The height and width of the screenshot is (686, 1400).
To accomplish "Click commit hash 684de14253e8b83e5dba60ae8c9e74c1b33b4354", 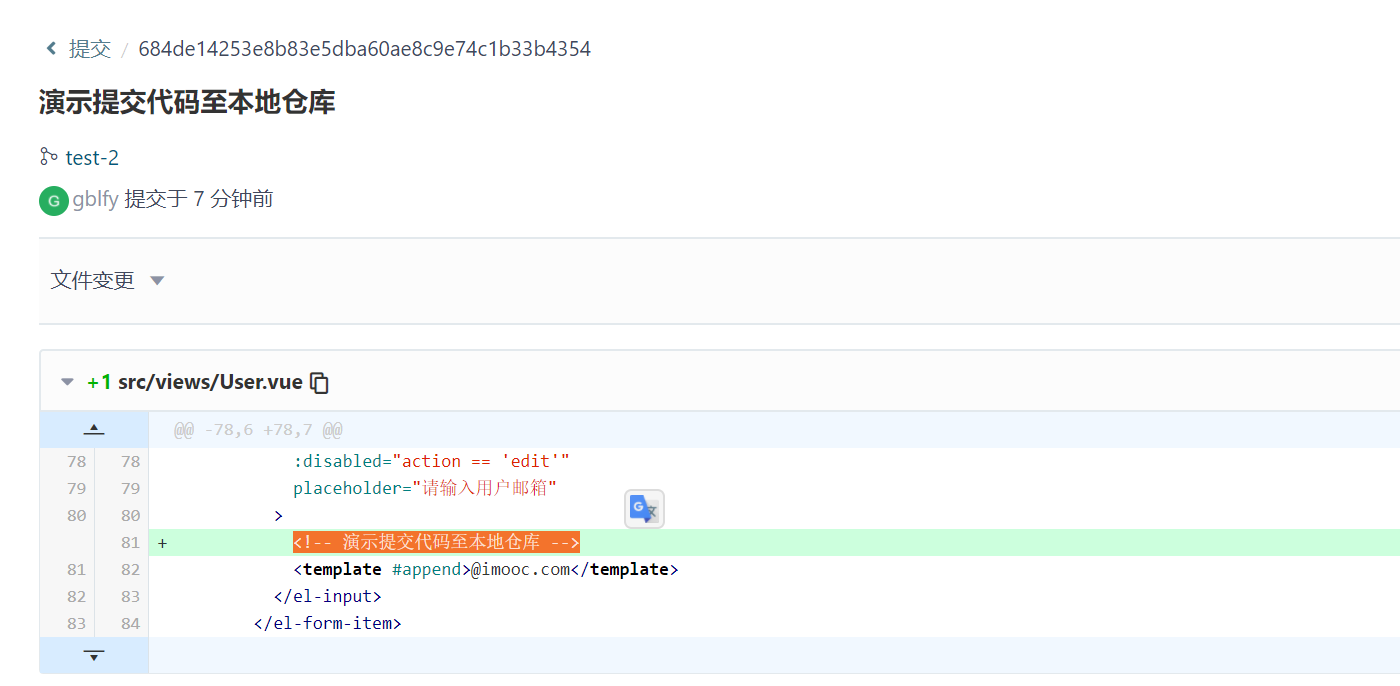I will click(x=364, y=49).
